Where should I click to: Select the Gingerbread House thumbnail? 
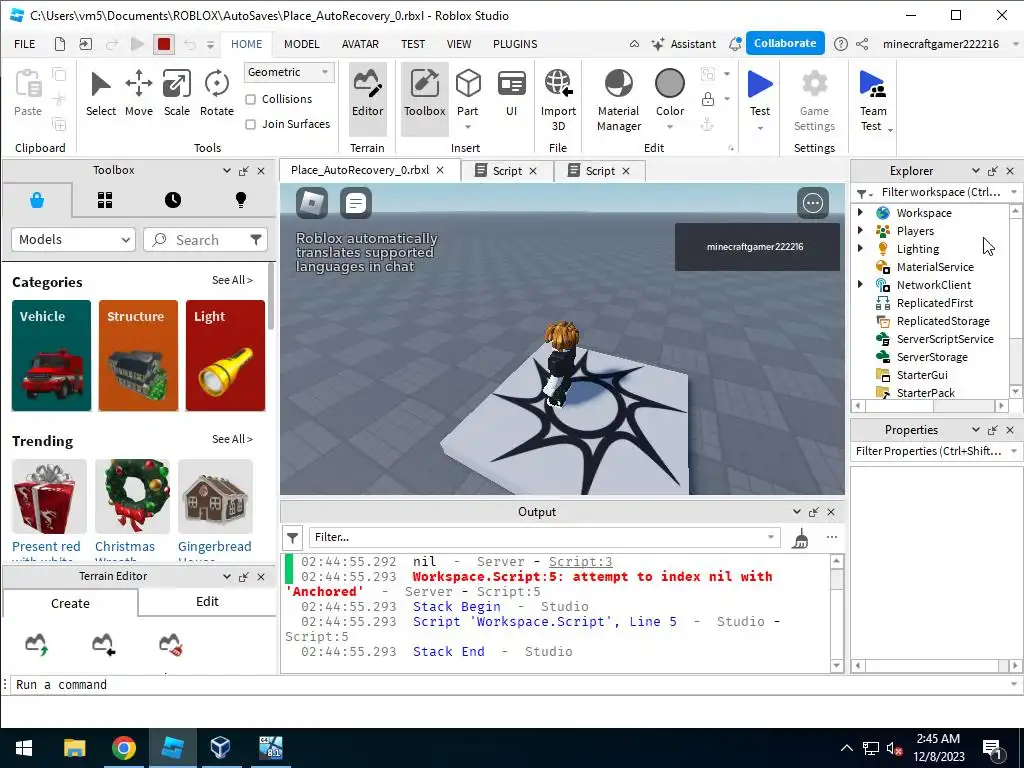216,496
